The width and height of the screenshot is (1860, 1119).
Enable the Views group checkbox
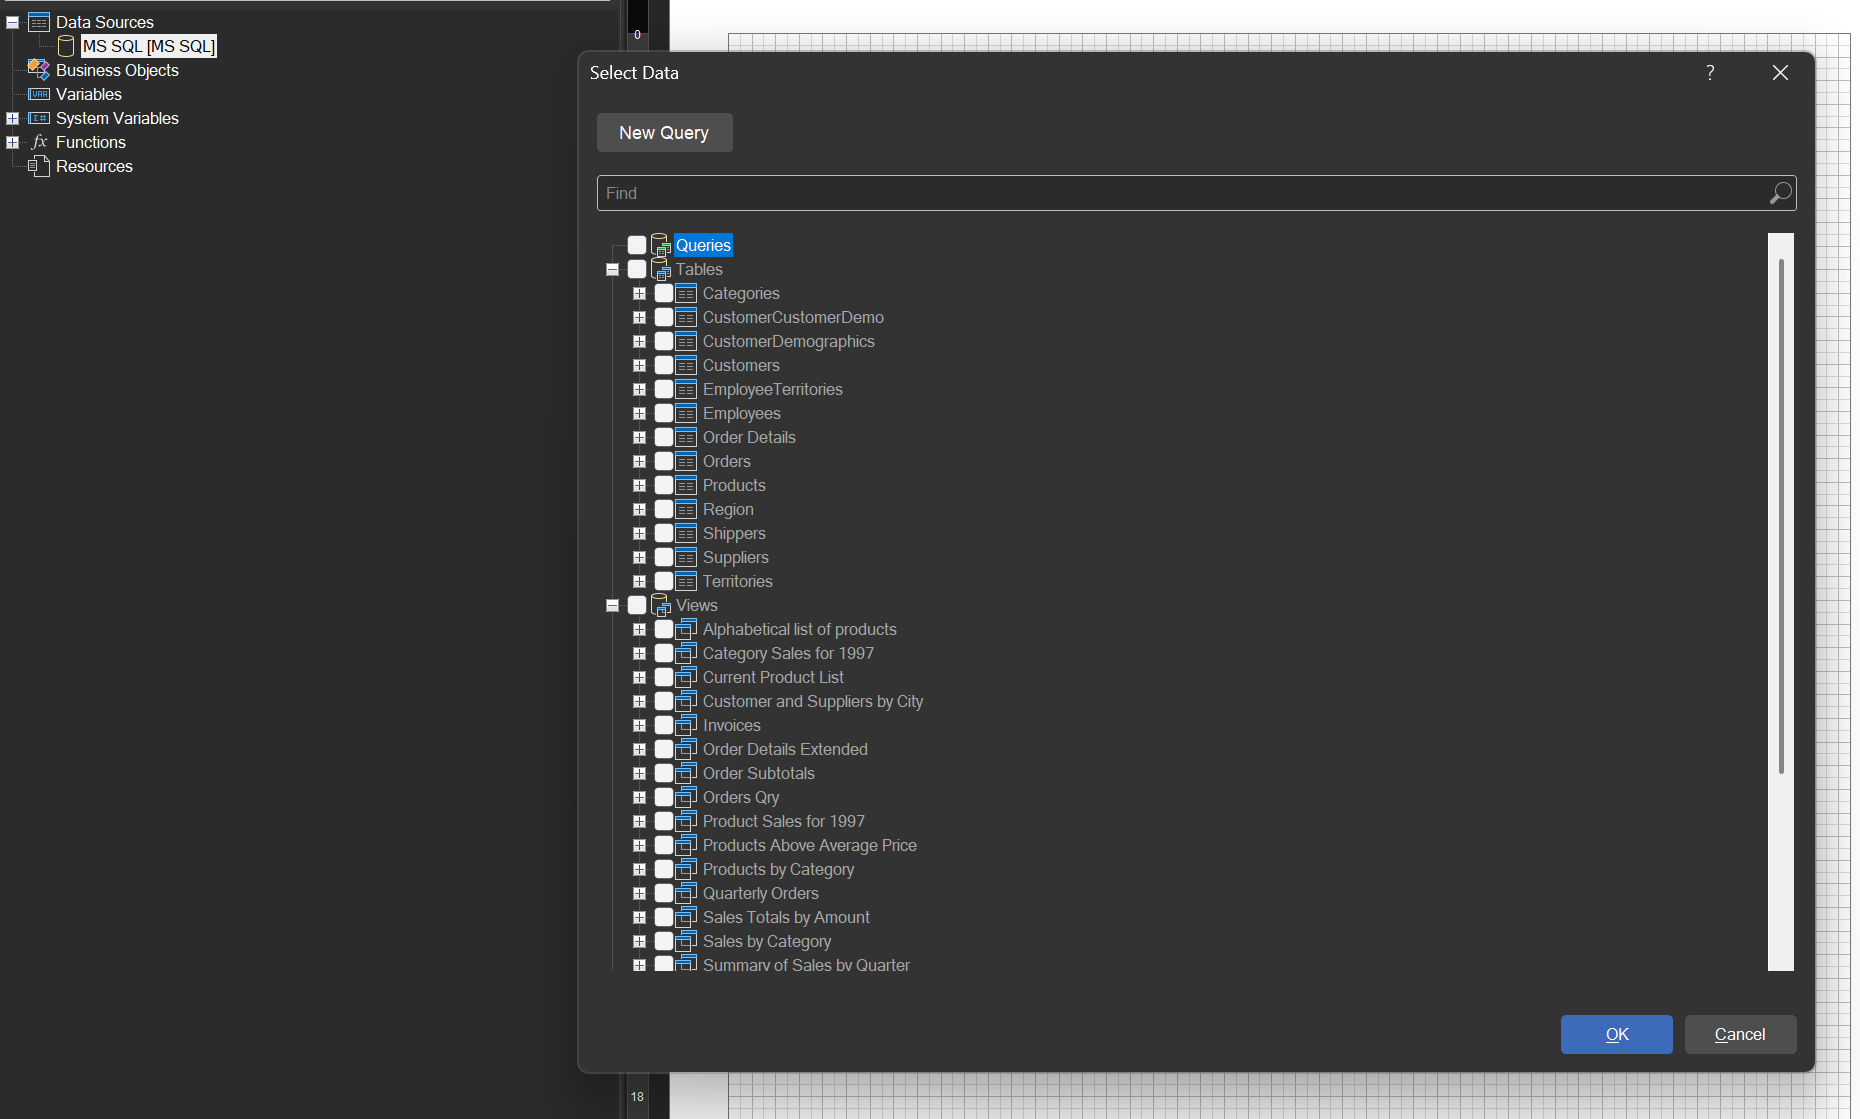click(637, 605)
